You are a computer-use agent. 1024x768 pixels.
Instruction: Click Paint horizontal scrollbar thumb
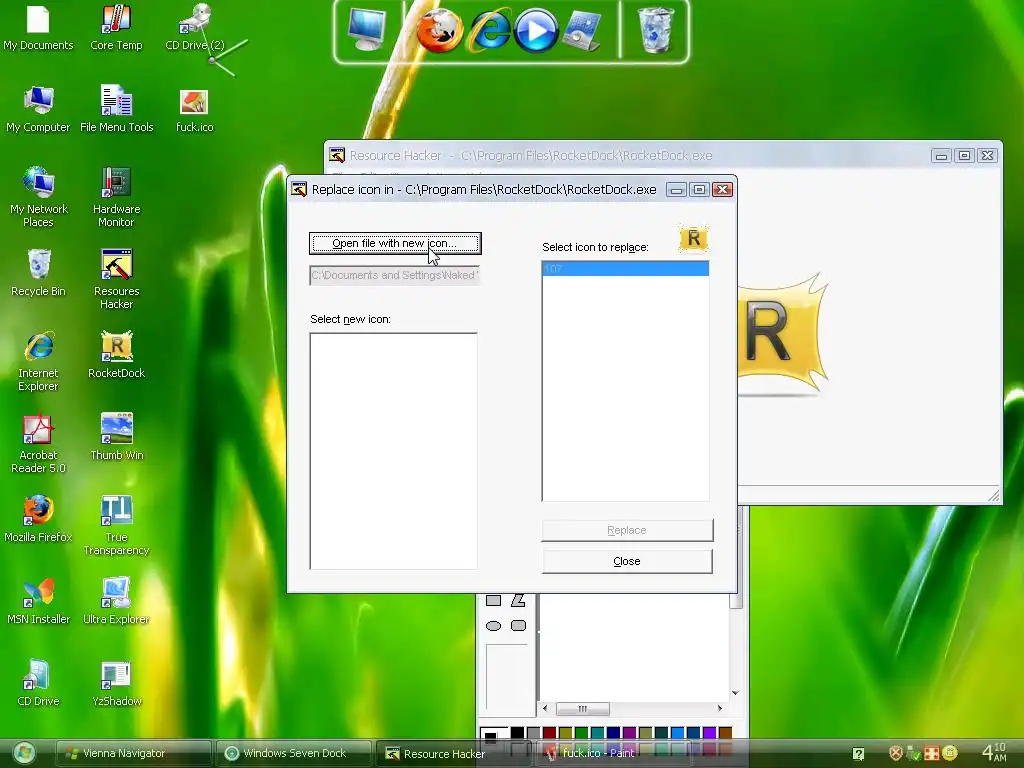click(583, 709)
